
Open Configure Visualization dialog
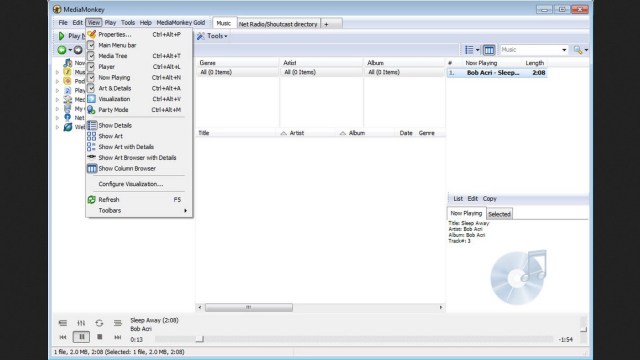(x=139, y=184)
